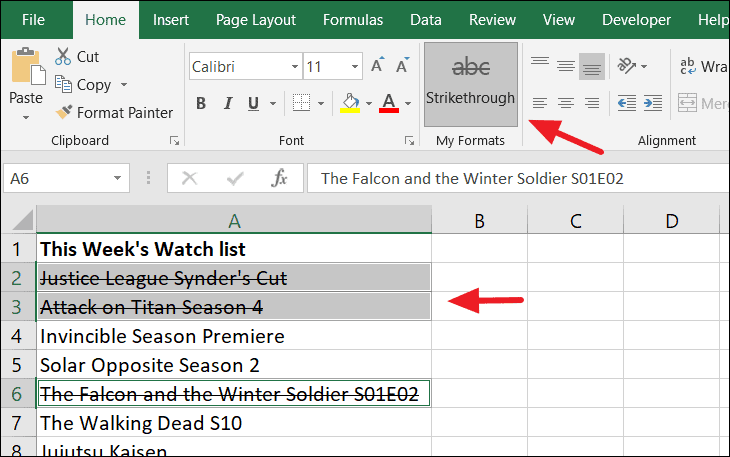Screen dimensions: 730x457
Task: Click Cancel X in formula bar
Action: coord(189,178)
